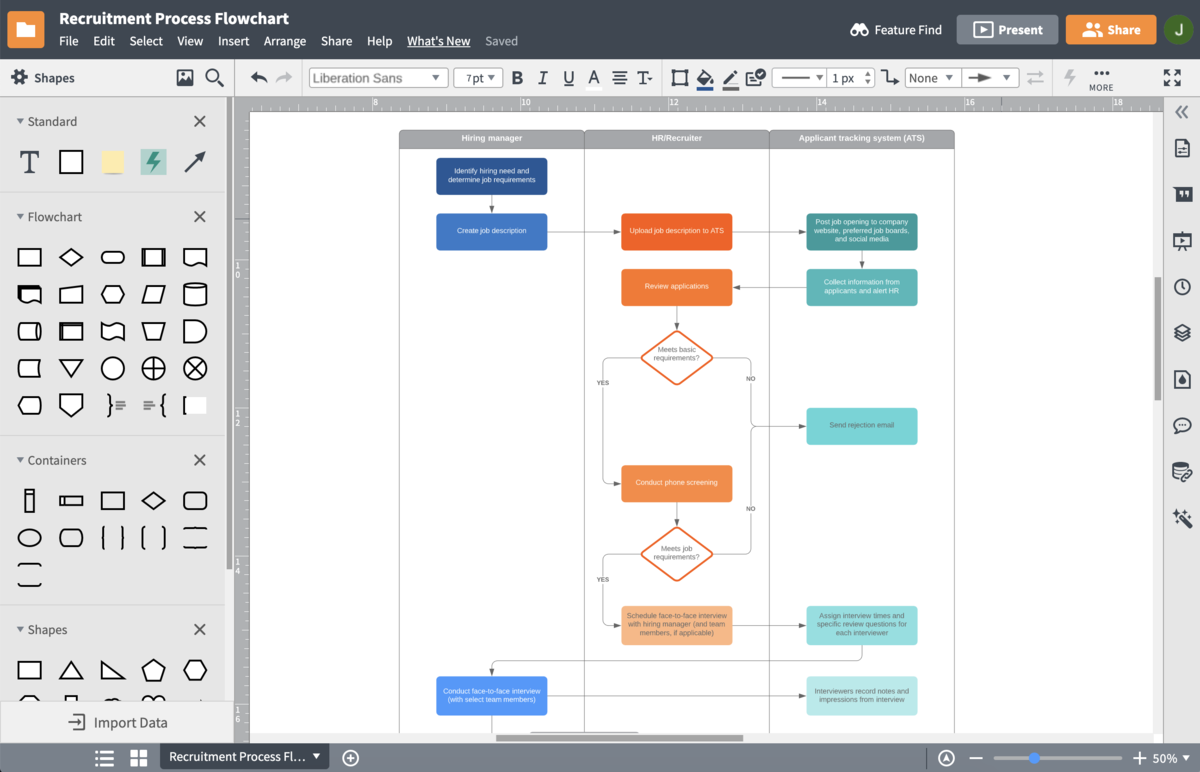This screenshot has width=1200, height=772.
Task: Open the Insert menu
Action: [x=233, y=41]
